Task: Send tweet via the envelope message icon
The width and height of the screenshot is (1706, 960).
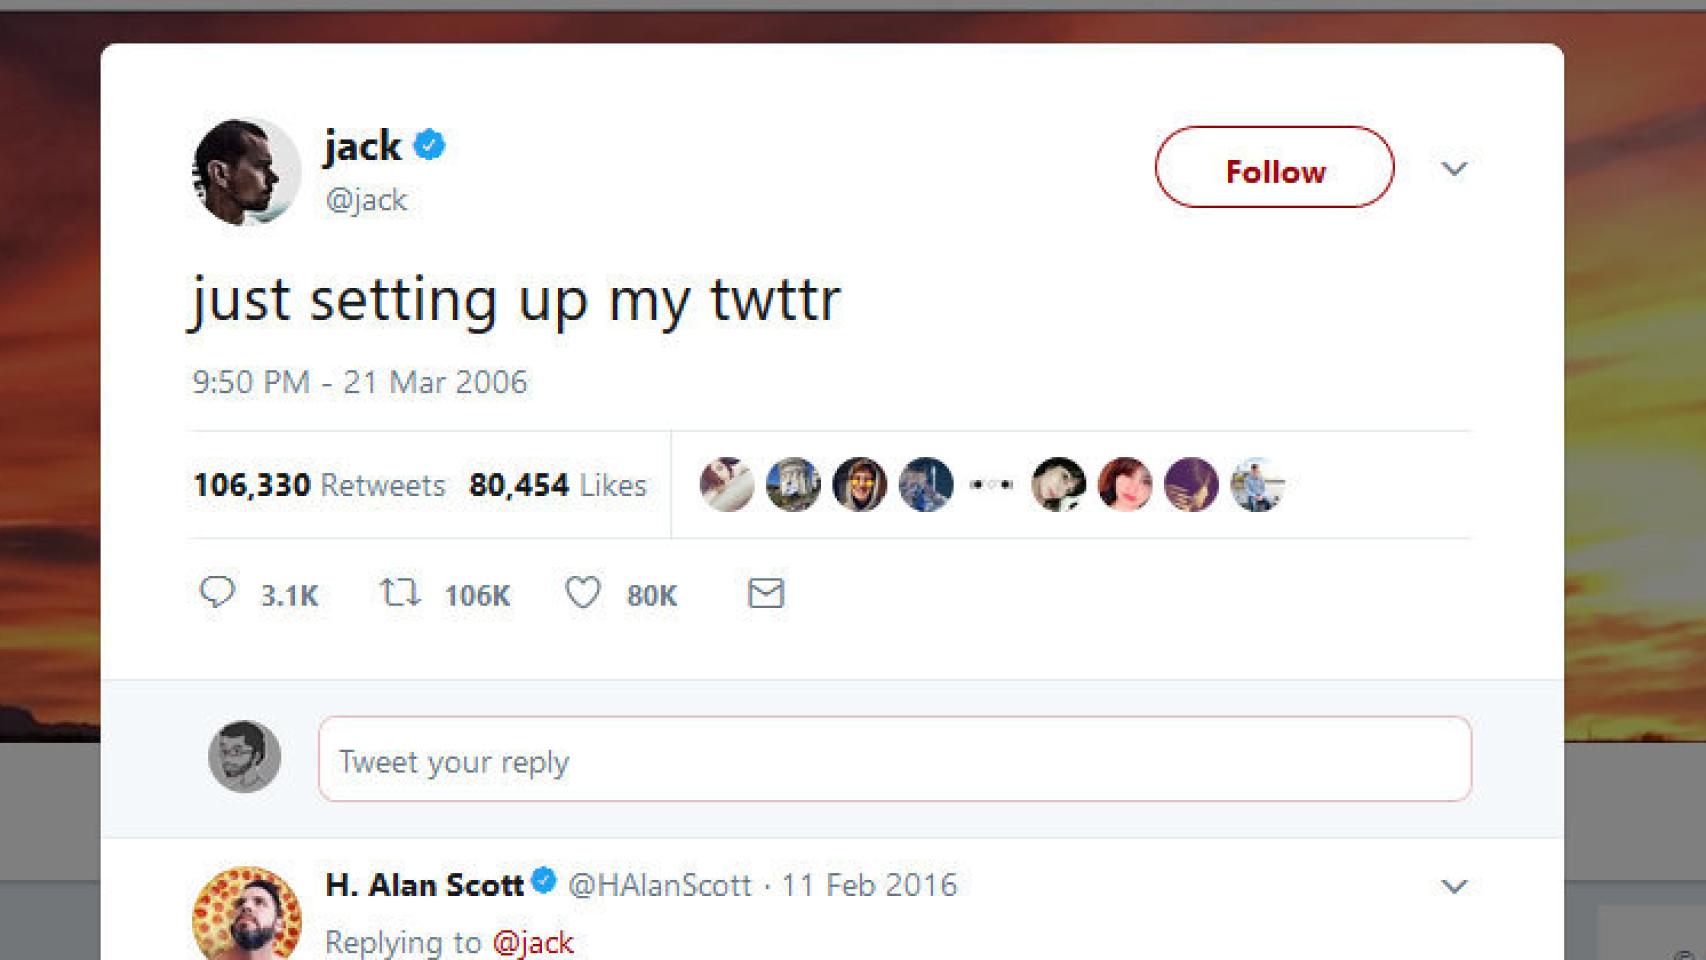Action: click(x=766, y=594)
